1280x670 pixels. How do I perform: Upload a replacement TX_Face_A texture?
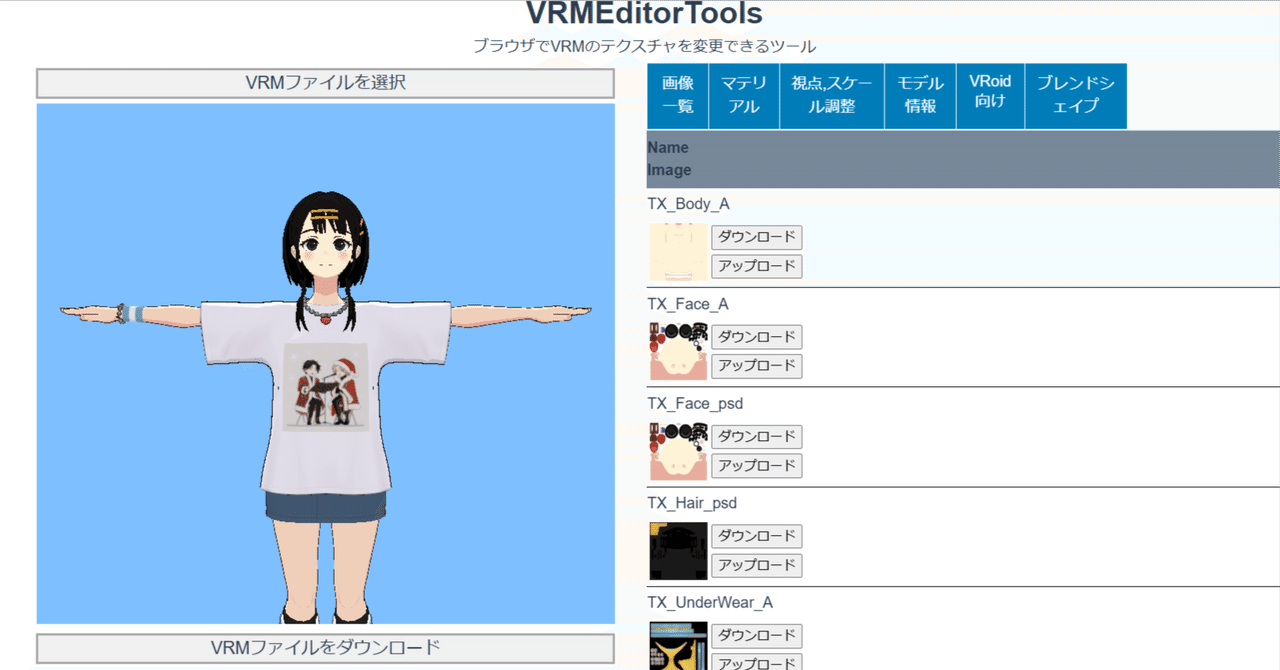click(756, 366)
